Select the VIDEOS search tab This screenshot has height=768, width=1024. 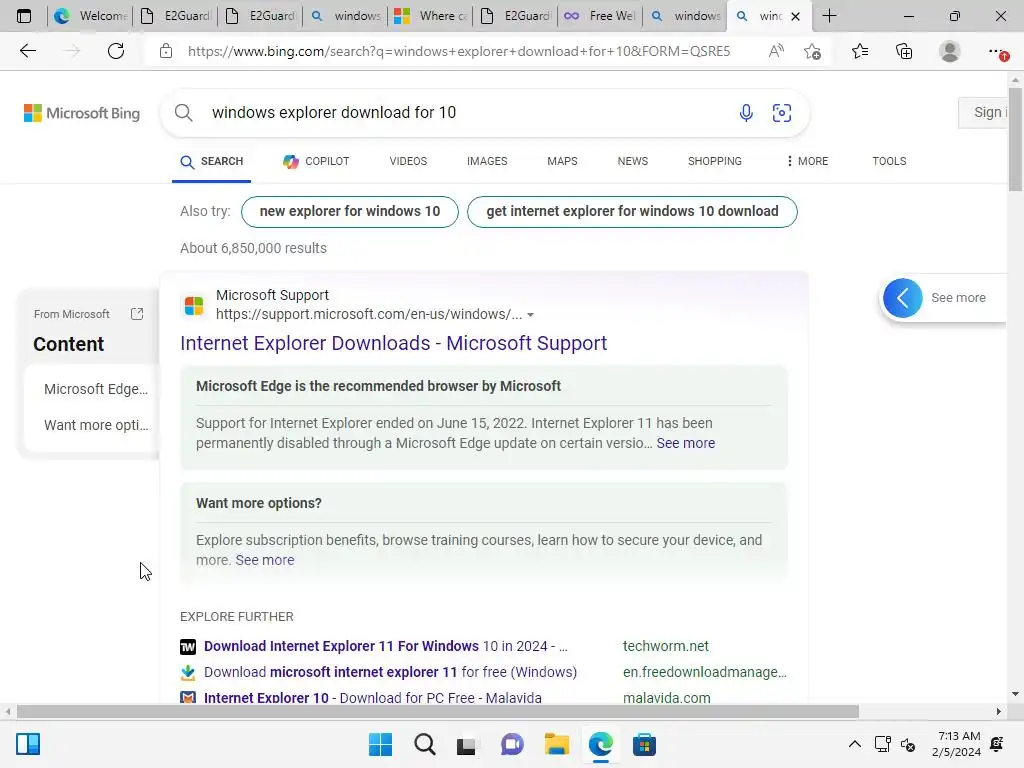[408, 161]
